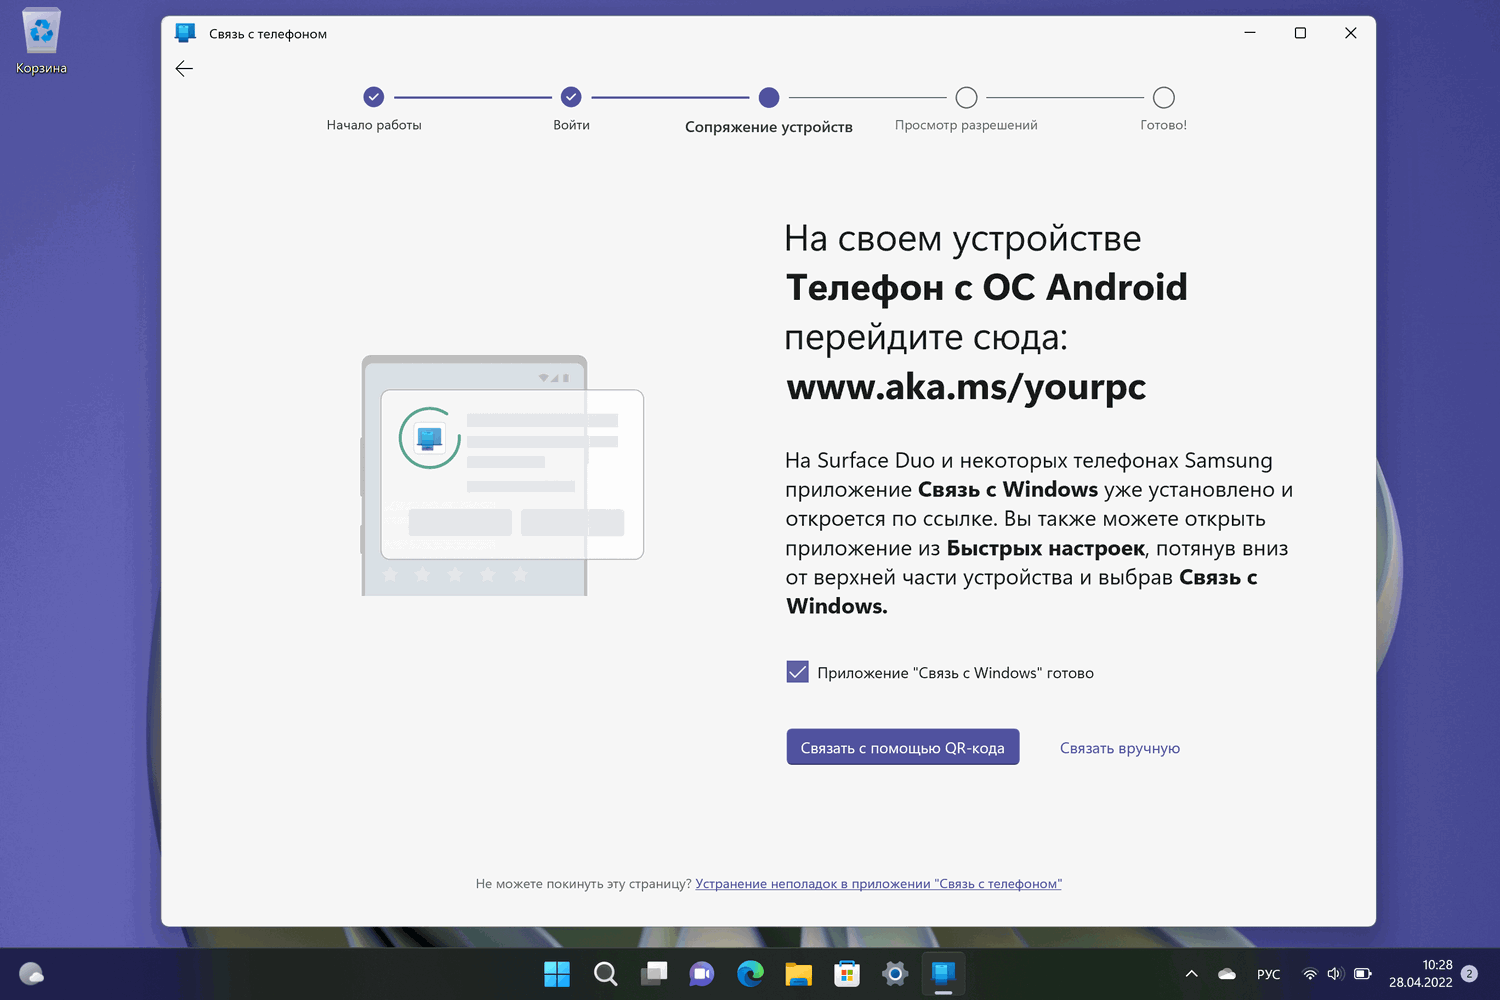Open Task View on the taskbar

[654, 974]
